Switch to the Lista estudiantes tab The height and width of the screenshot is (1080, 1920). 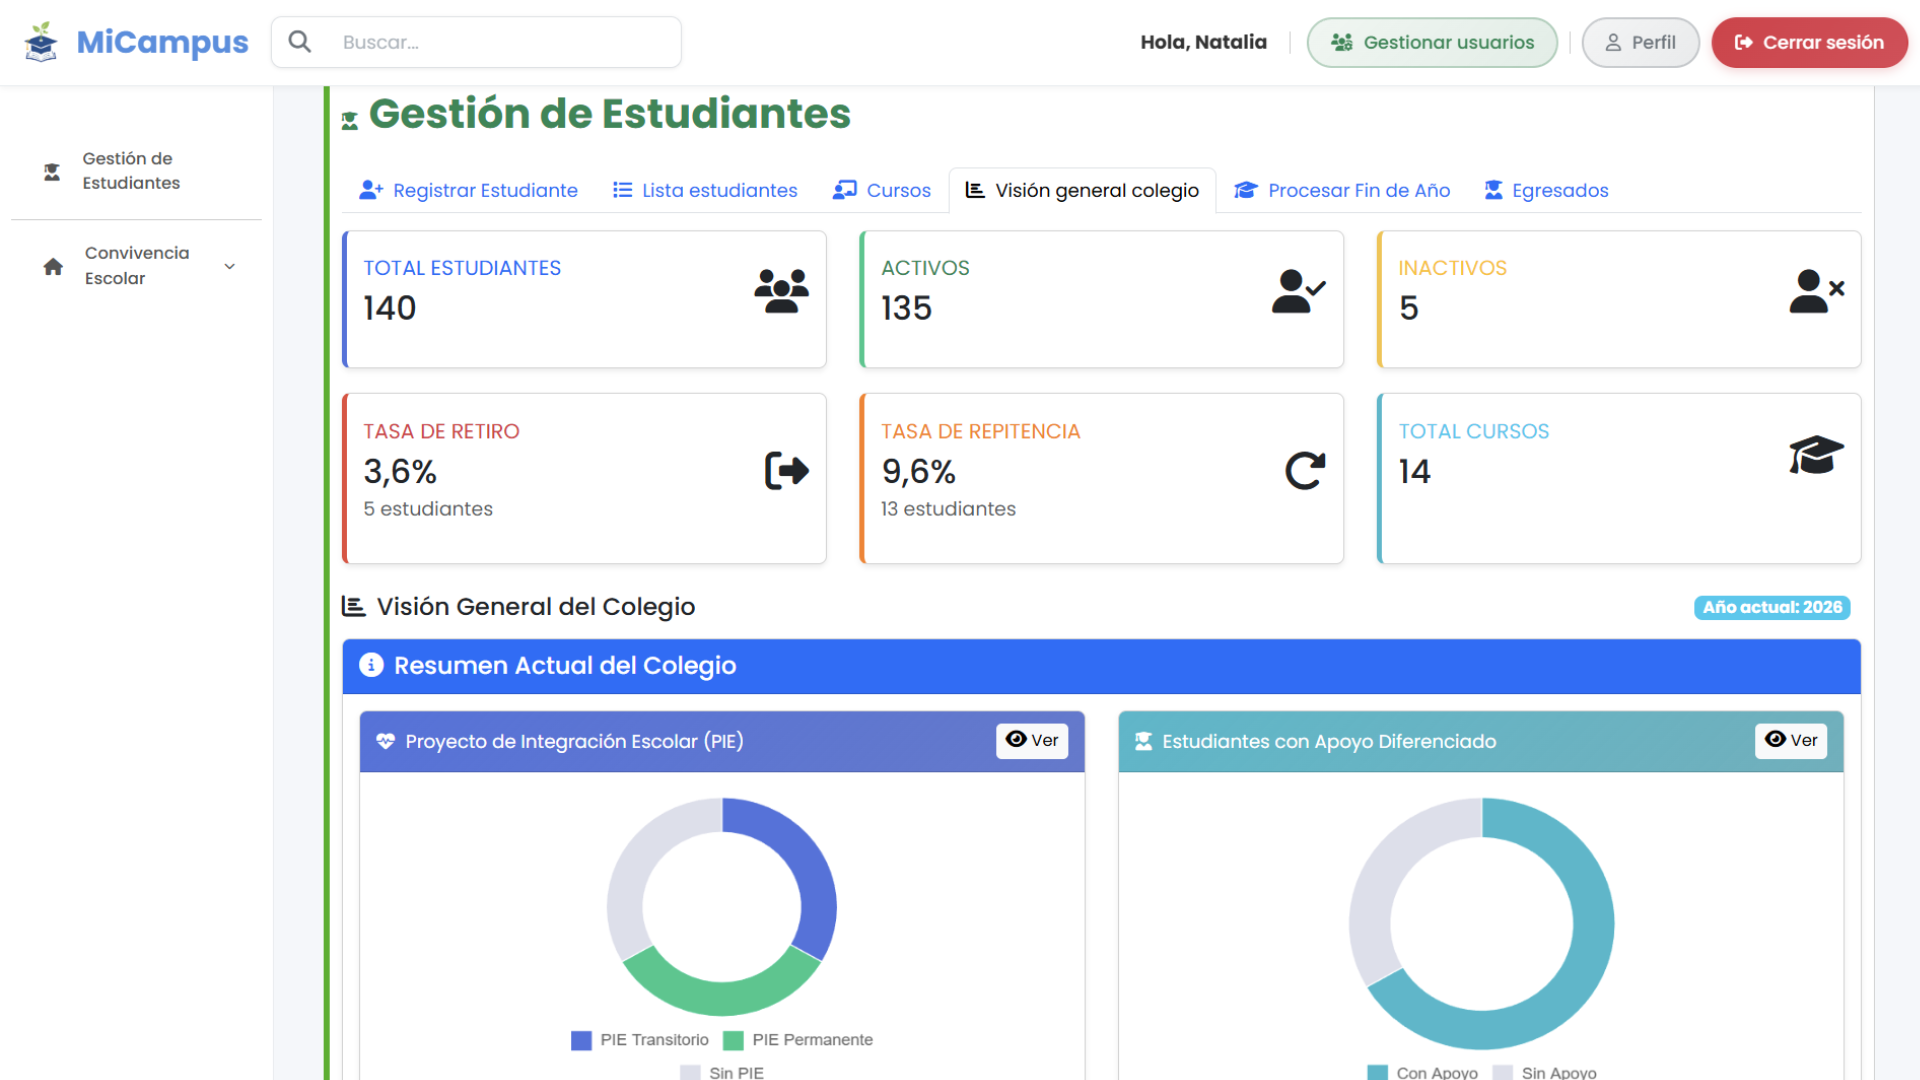(x=704, y=190)
